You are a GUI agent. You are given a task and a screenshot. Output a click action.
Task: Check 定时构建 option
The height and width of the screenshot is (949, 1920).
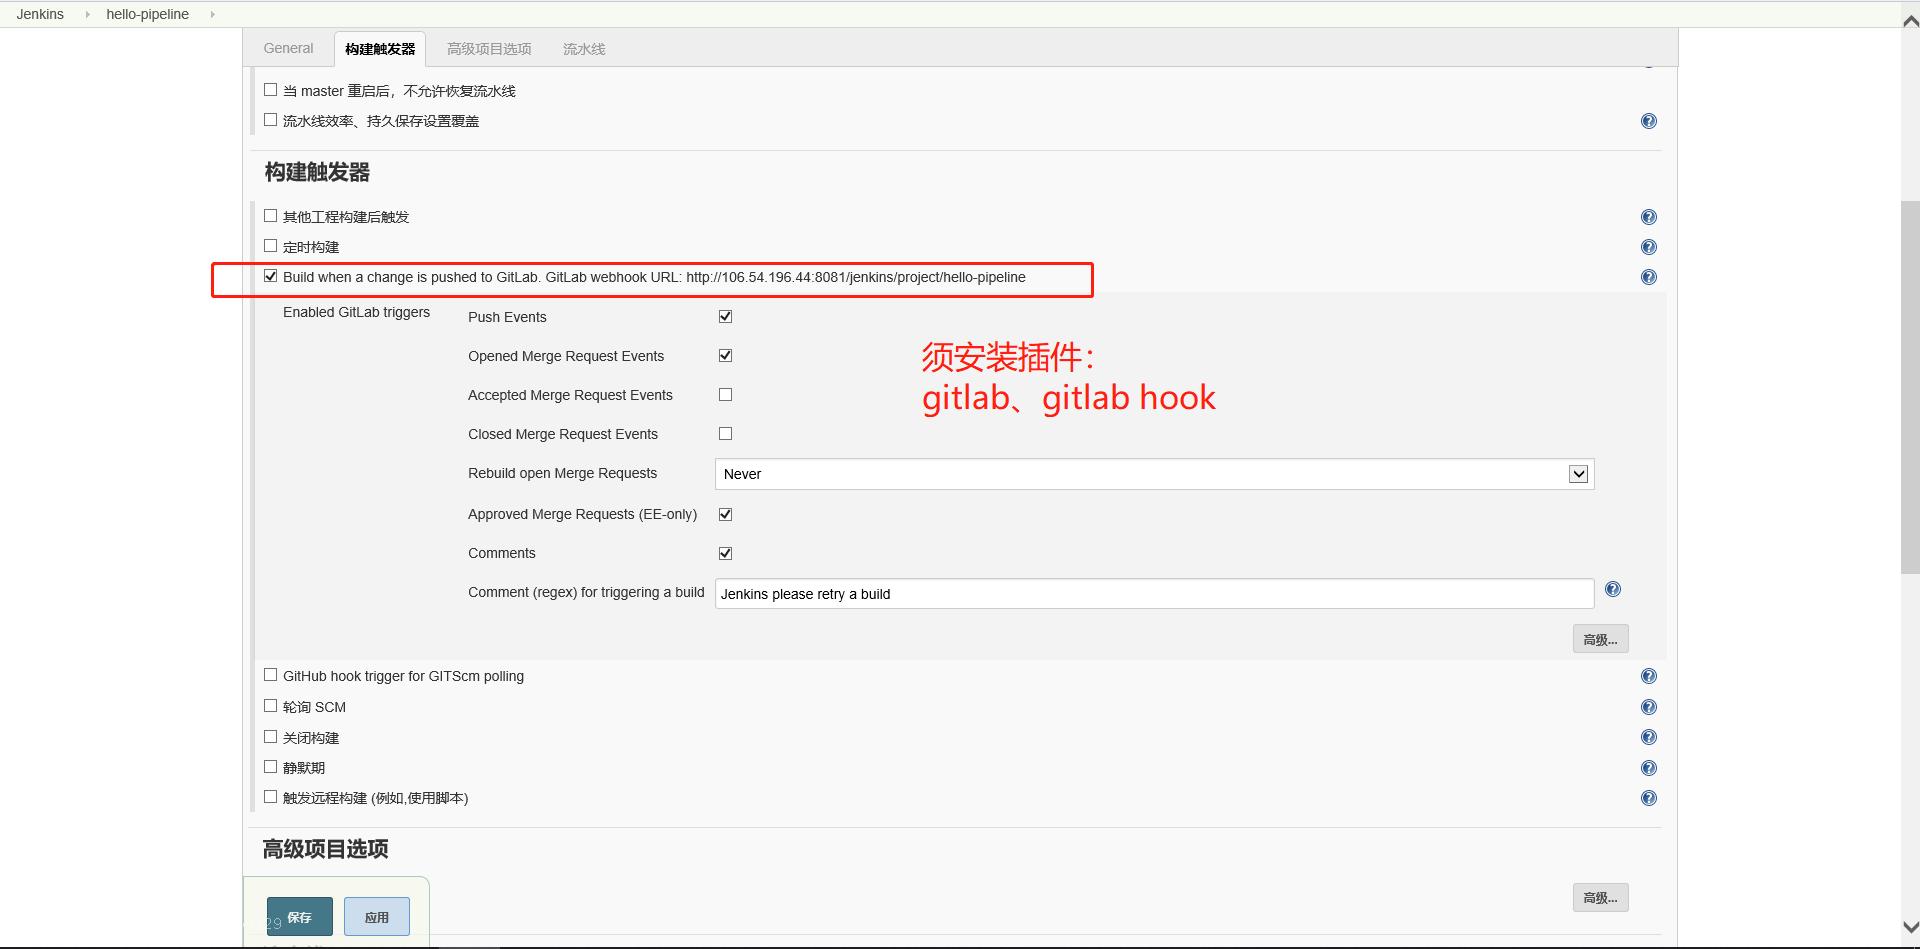[270, 246]
